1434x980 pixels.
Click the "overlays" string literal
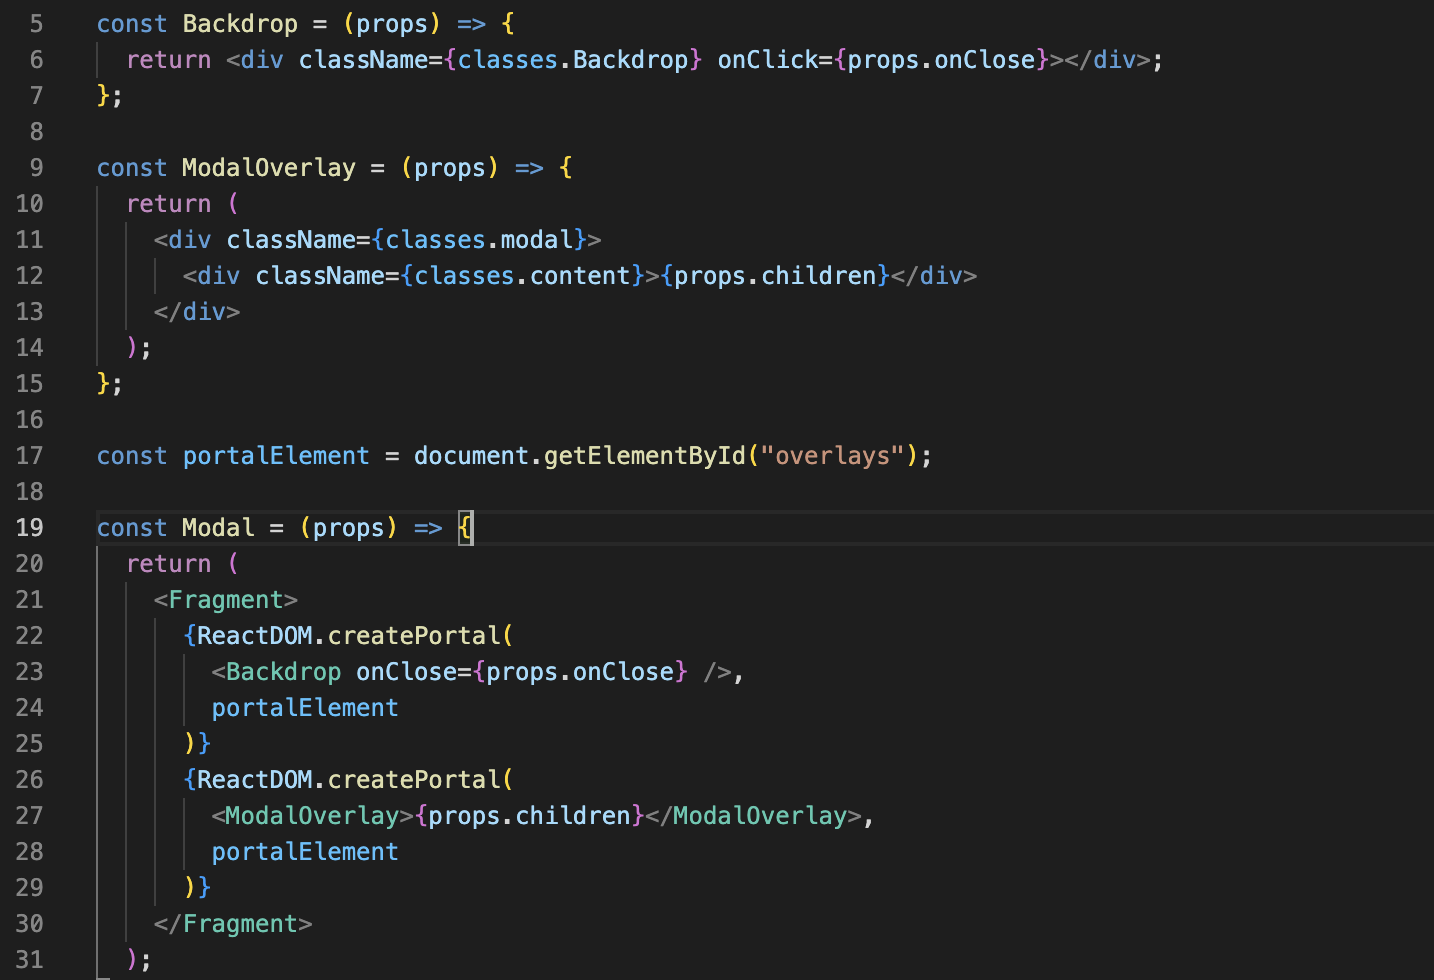(833, 456)
